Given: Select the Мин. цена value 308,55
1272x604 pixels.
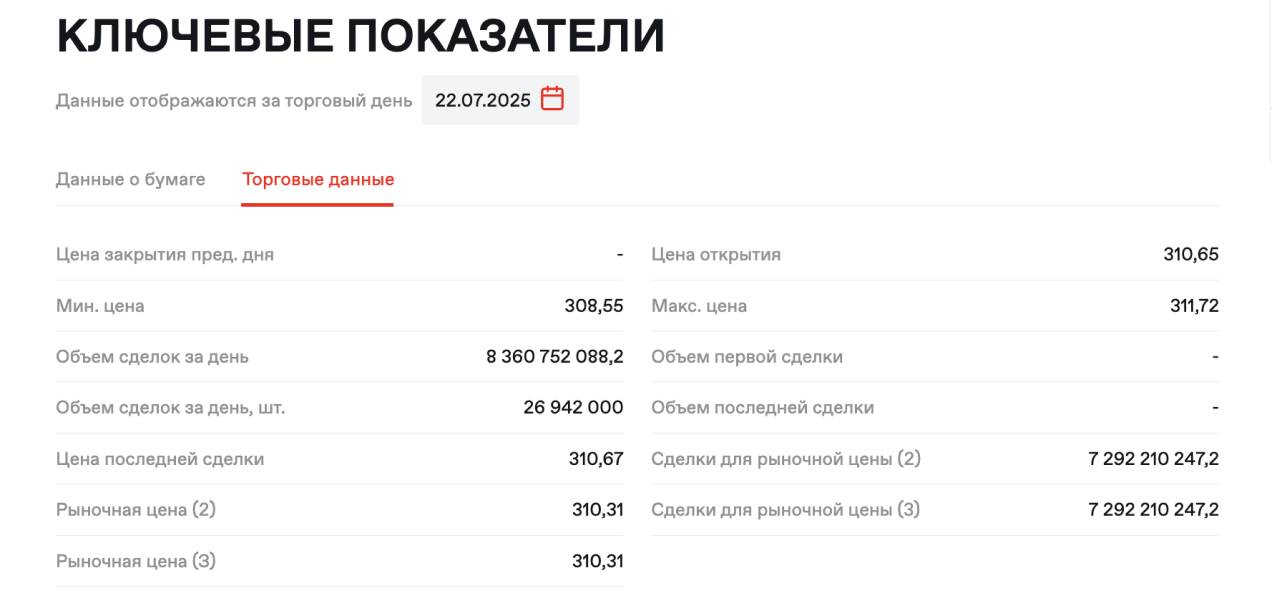Looking at the screenshot, I should 594,306.
